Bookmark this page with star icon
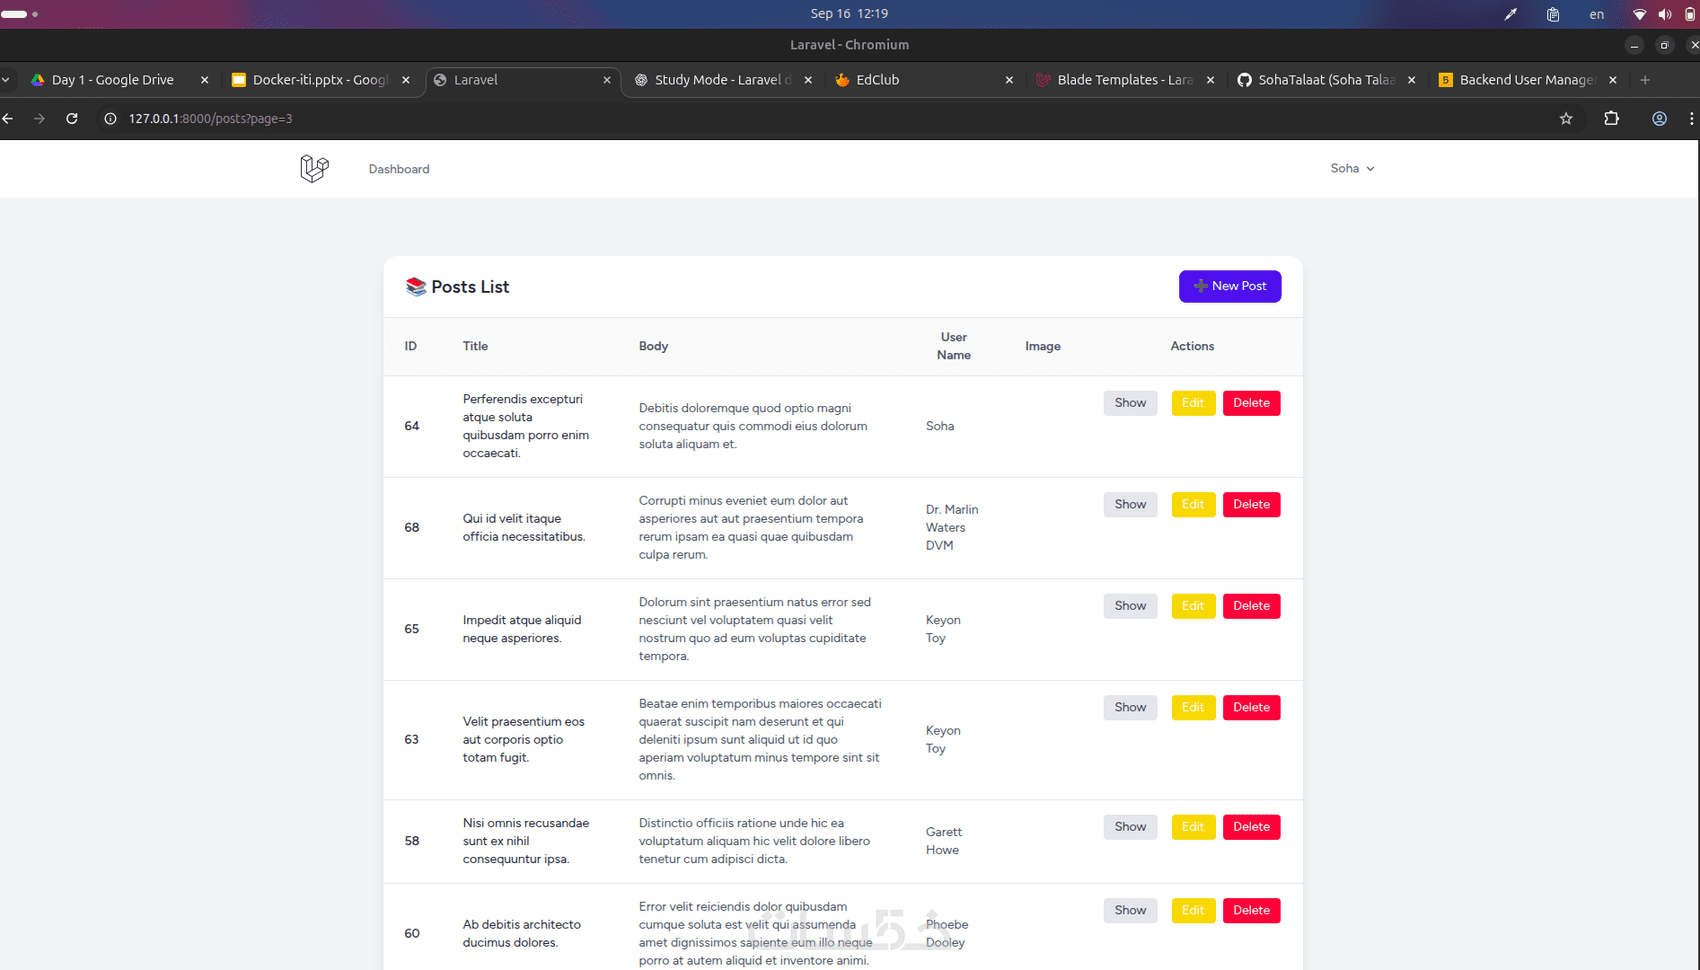Screen dimensions: 1700x970 [x=1566, y=119]
